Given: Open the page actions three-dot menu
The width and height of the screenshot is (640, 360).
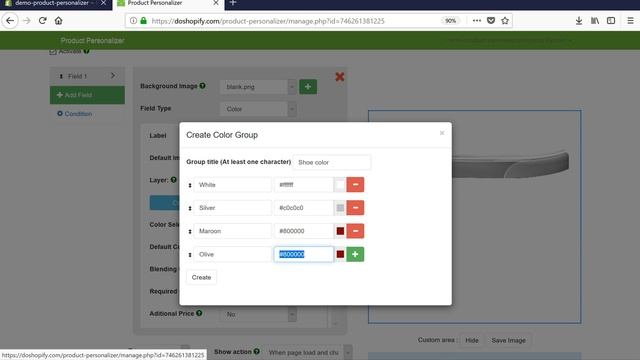Looking at the screenshot, I should click(x=476, y=20).
